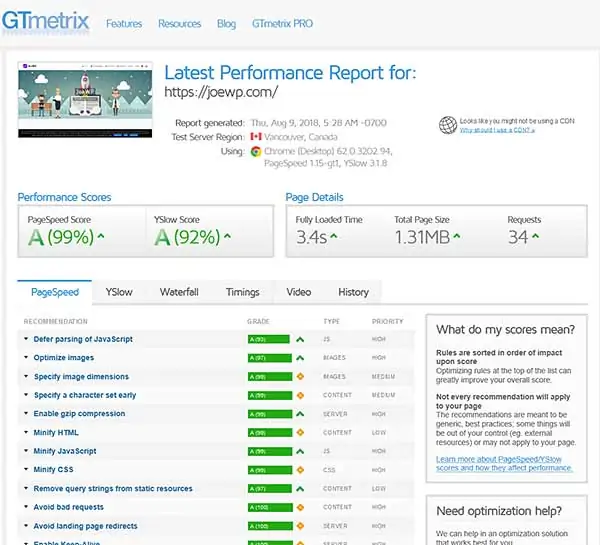Open the Features menu
This screenshot has width=600, height=545.
(124, 24)
